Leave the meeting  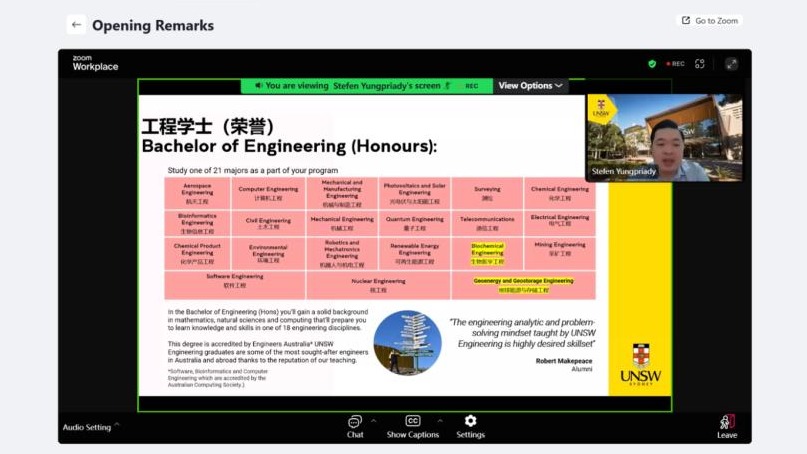click(727, 427)
